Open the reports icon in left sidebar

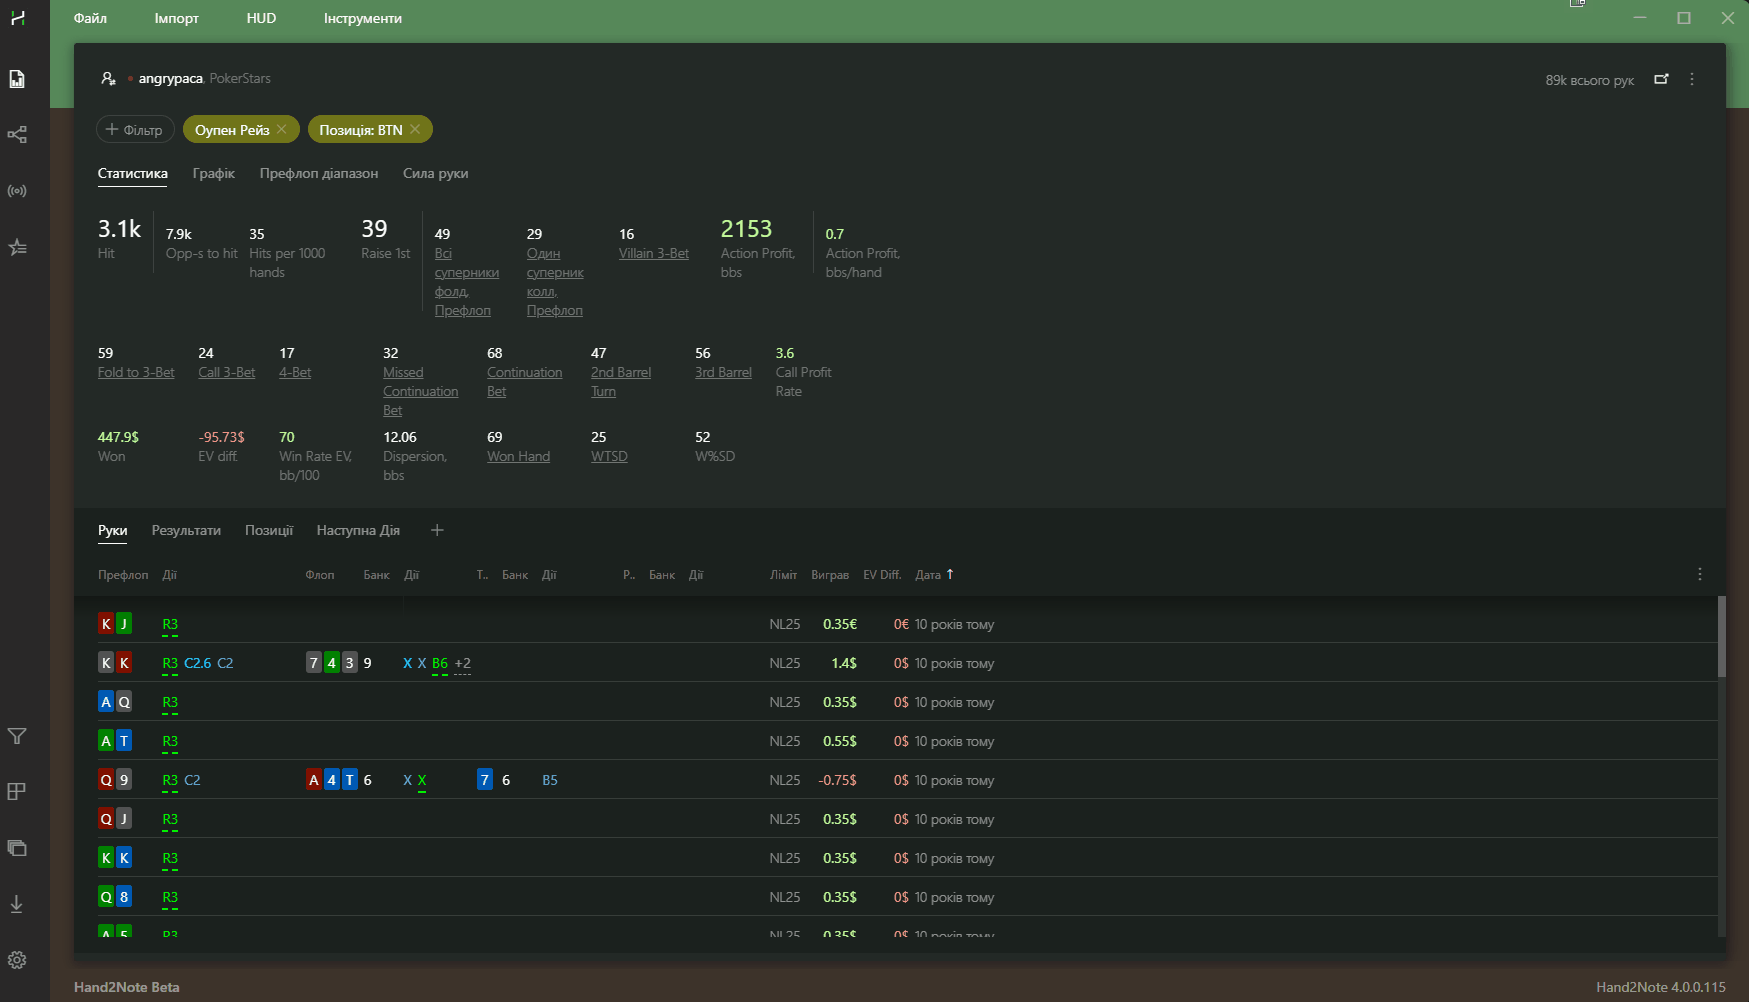click(x=17, y=79)
